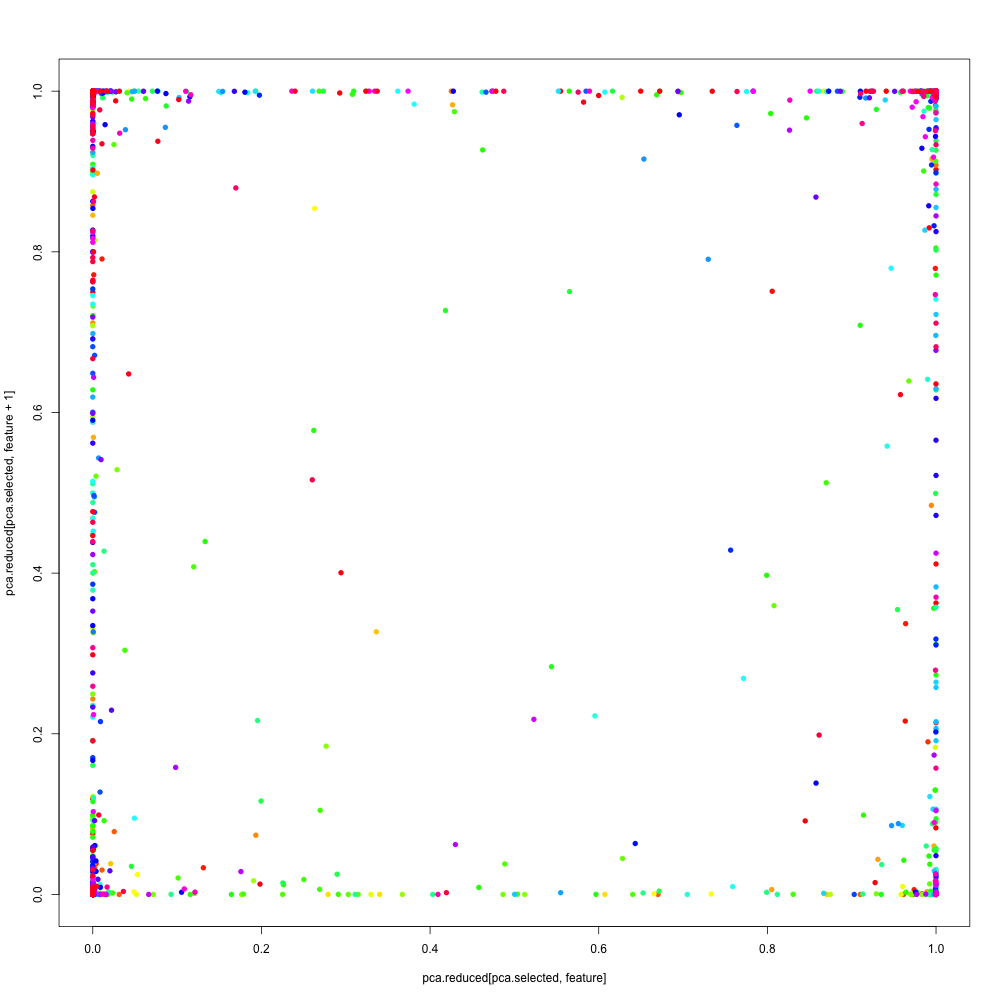Select the 0.0 tick label on the x-axis
This screenshot has width=1000, height=1000.
pos(93,942)
